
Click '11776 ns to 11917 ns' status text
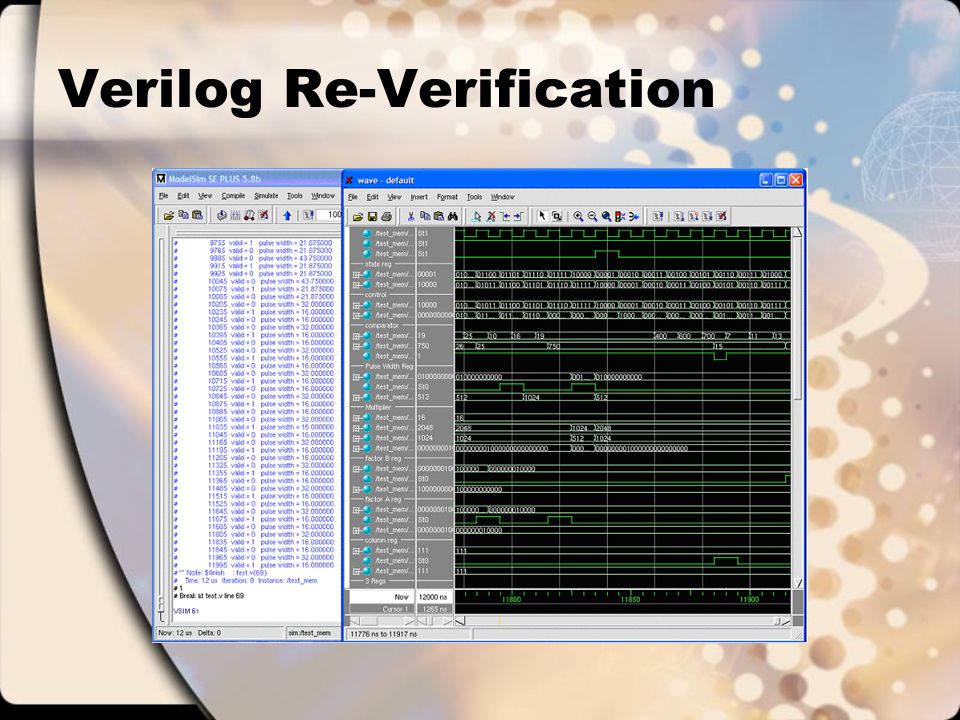pos(383,634)
